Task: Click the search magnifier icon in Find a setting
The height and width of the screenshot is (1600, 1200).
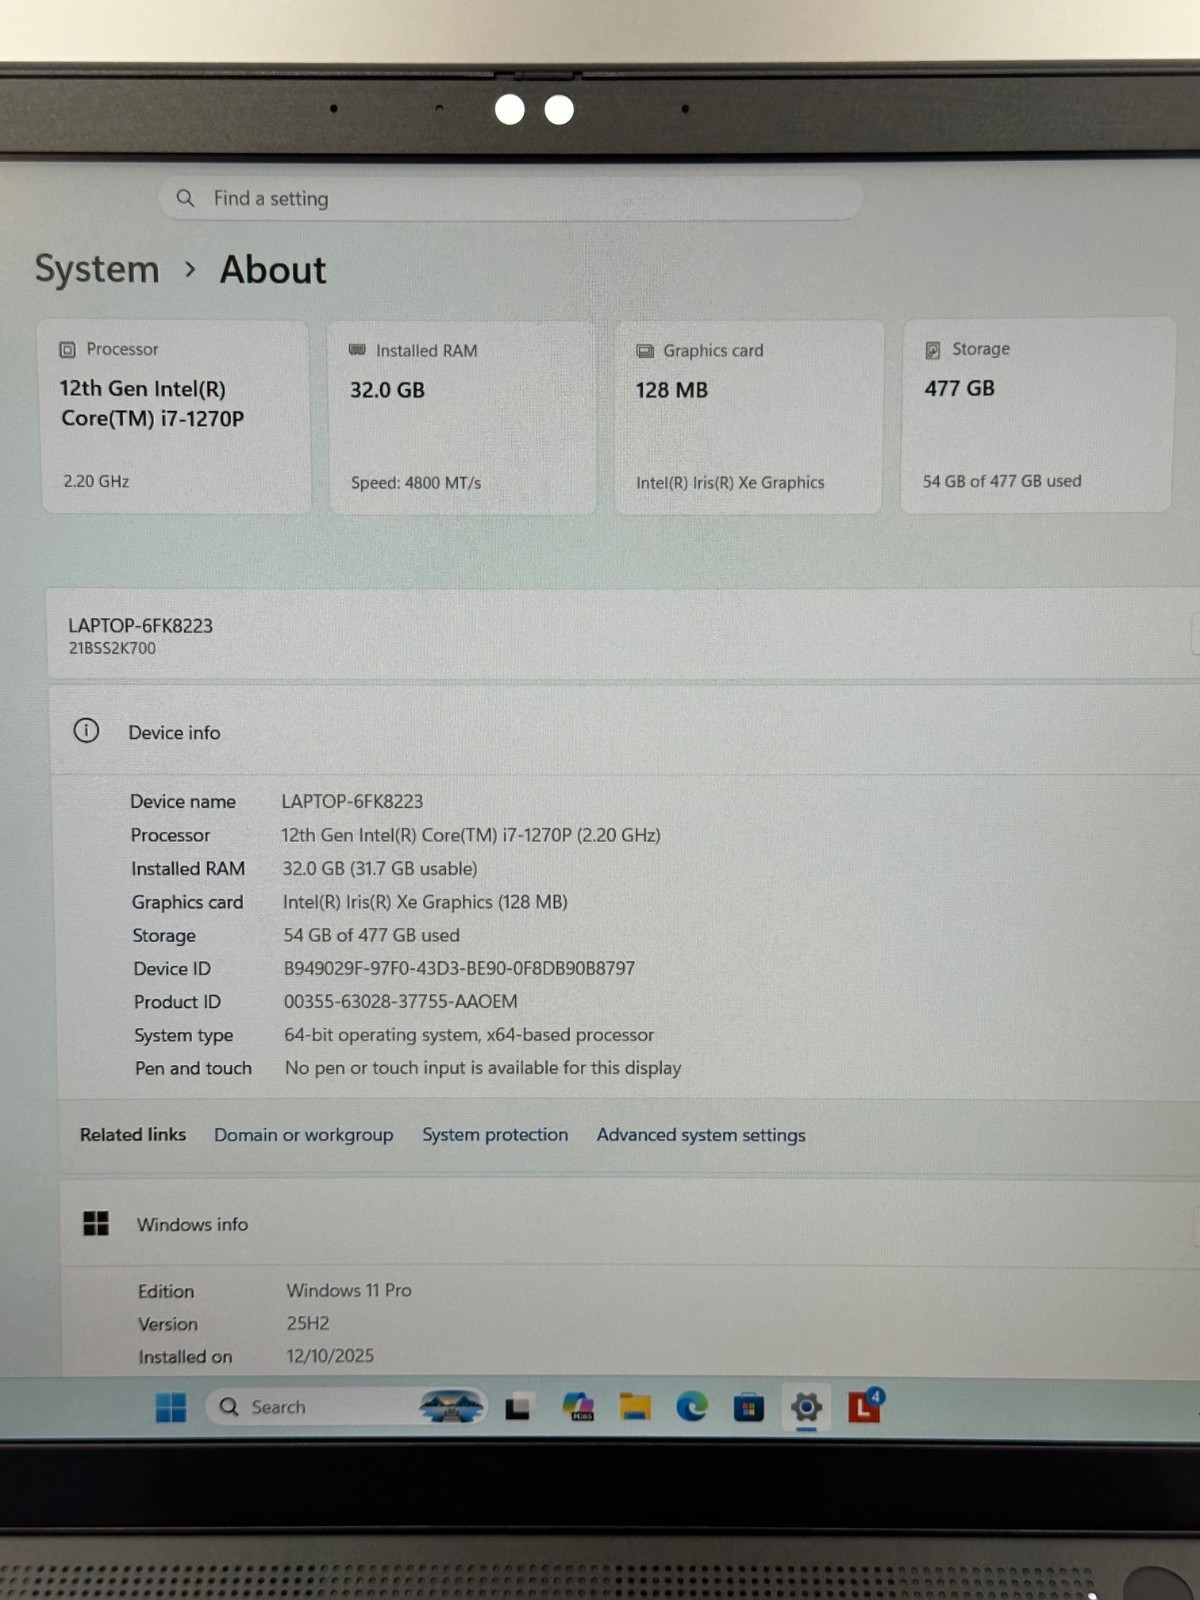Action: [x=185, y=198]
